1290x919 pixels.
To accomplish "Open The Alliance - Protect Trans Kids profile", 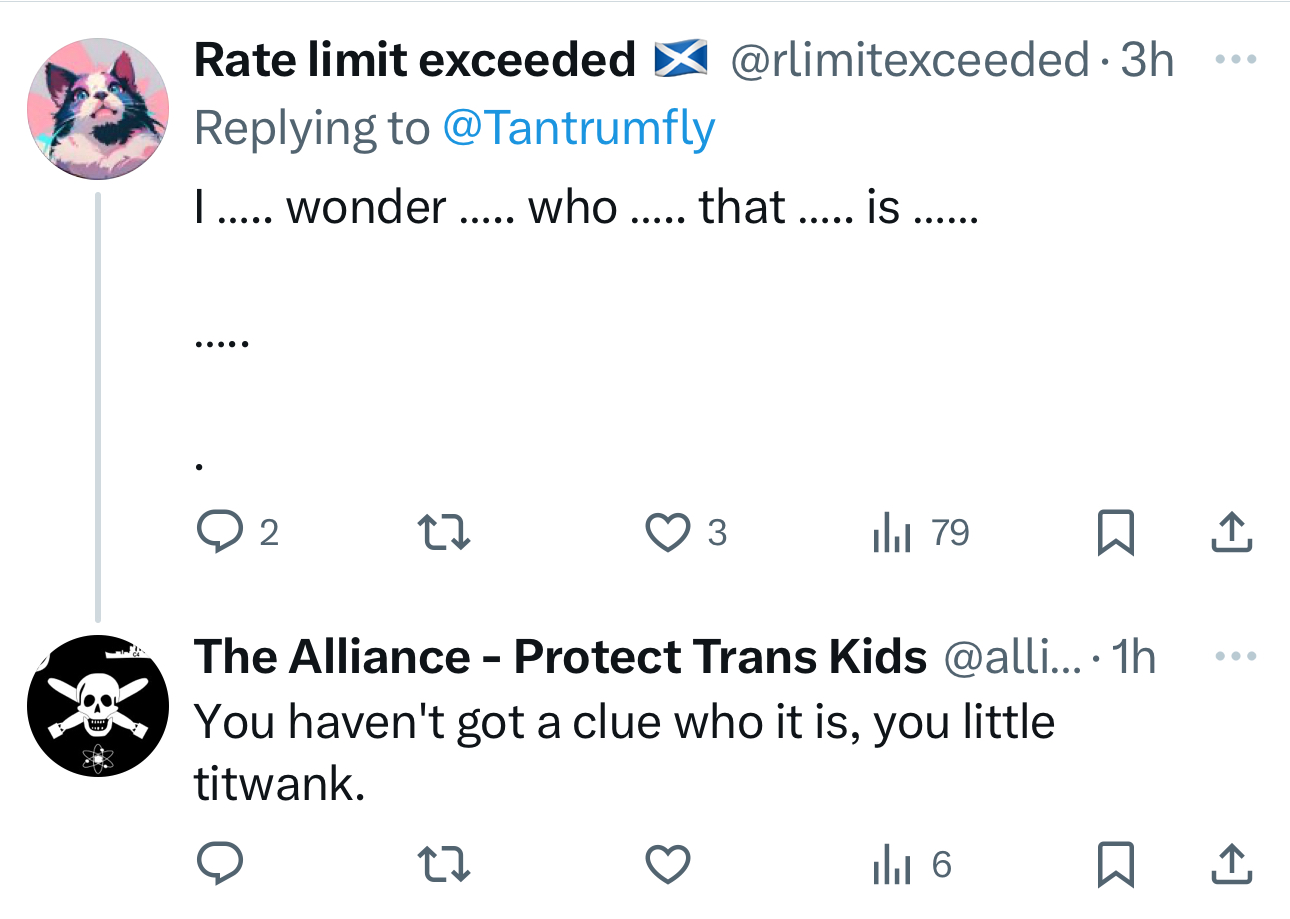I will tap(560, 657).
